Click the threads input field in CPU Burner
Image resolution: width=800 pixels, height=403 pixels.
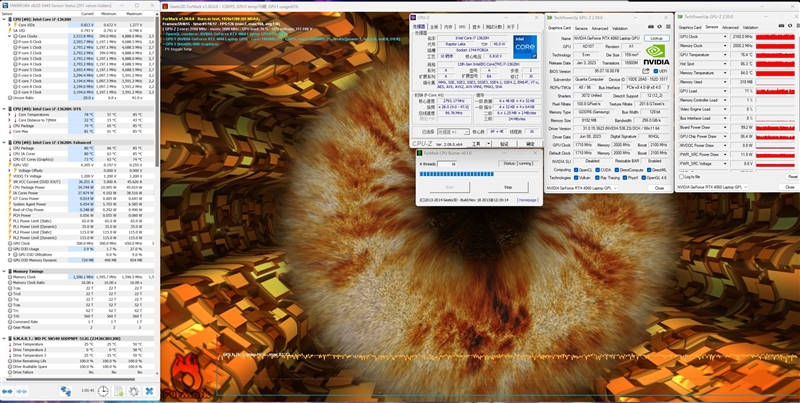(x=446, y=163)
